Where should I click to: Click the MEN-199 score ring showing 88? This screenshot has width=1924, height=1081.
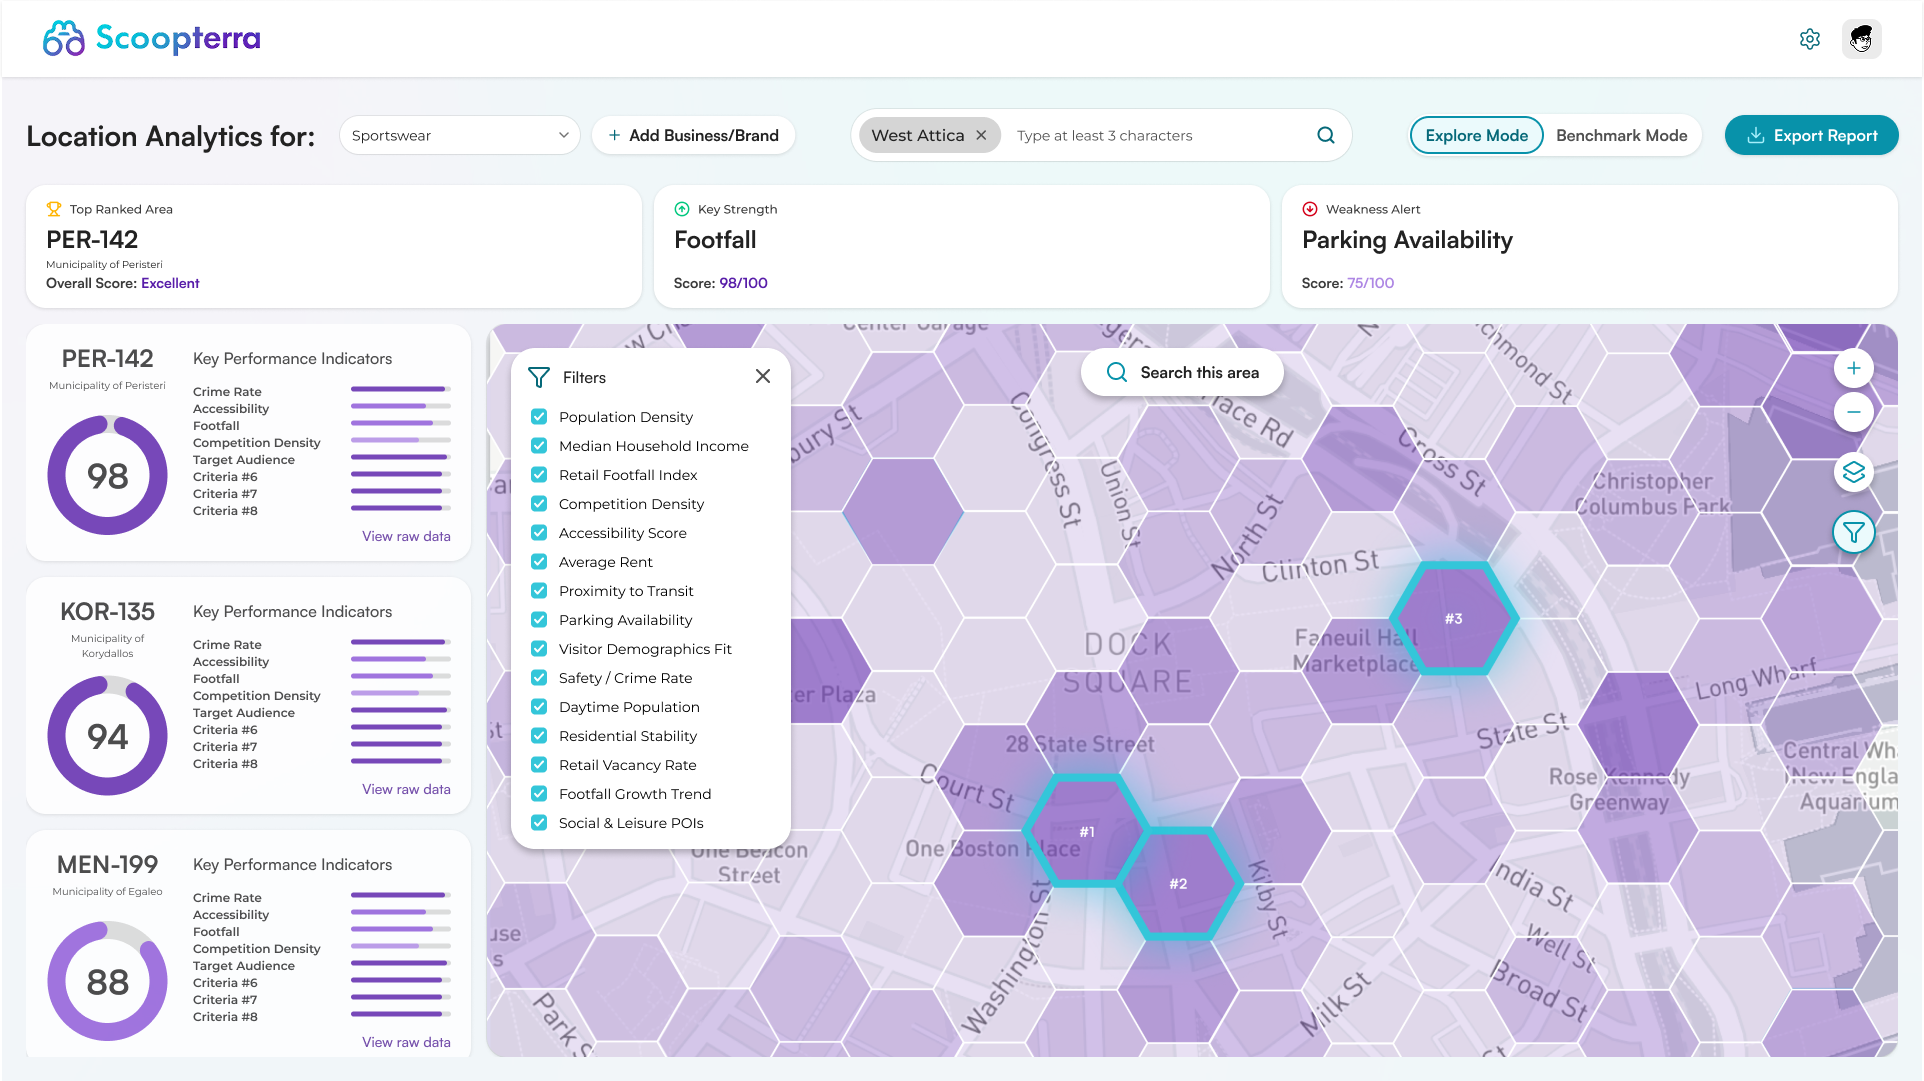(x=107, y=981)
